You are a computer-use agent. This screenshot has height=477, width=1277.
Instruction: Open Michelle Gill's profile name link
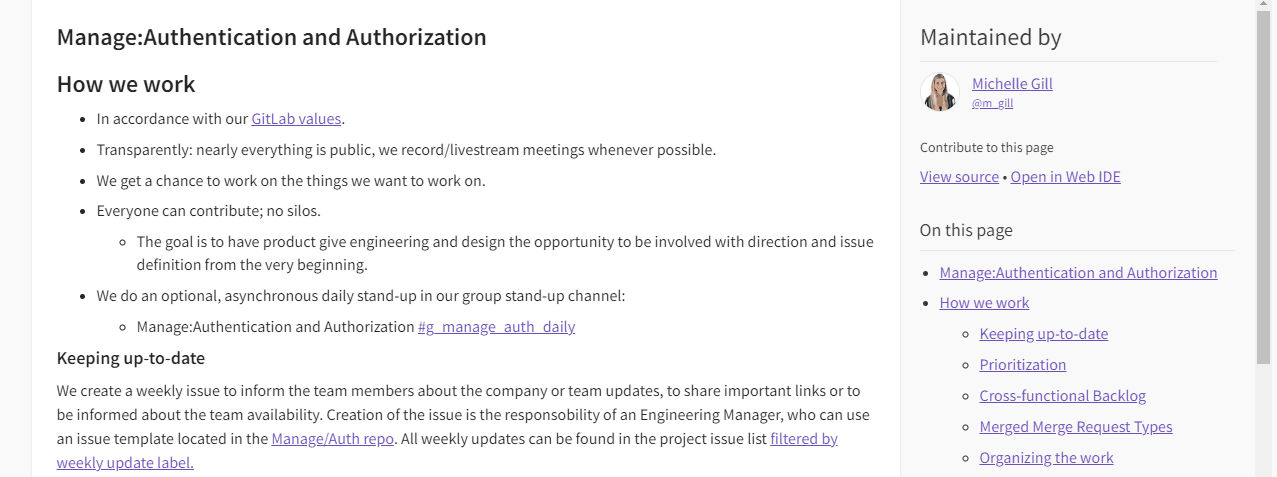[1012, 84]
